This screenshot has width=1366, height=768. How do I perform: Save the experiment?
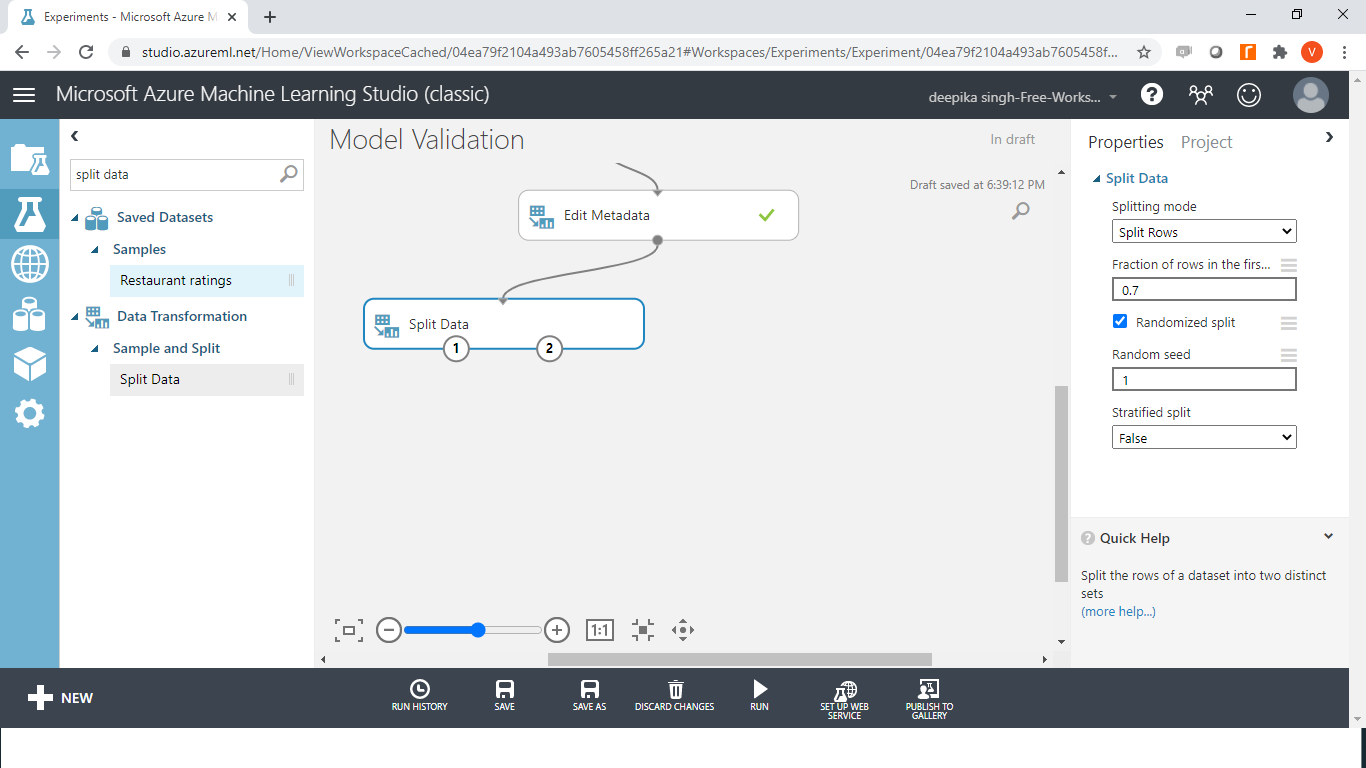coord(505,695)
